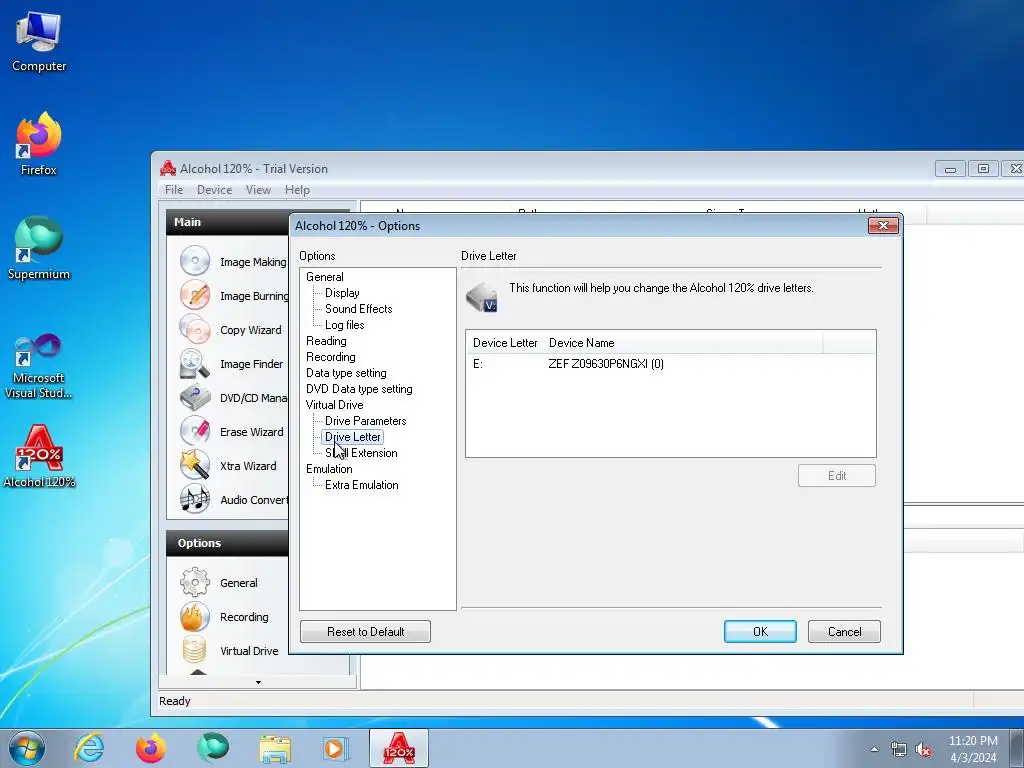Open DVD/CD Manager drive icon
The image size is (1024, 768).
(195, 398)
